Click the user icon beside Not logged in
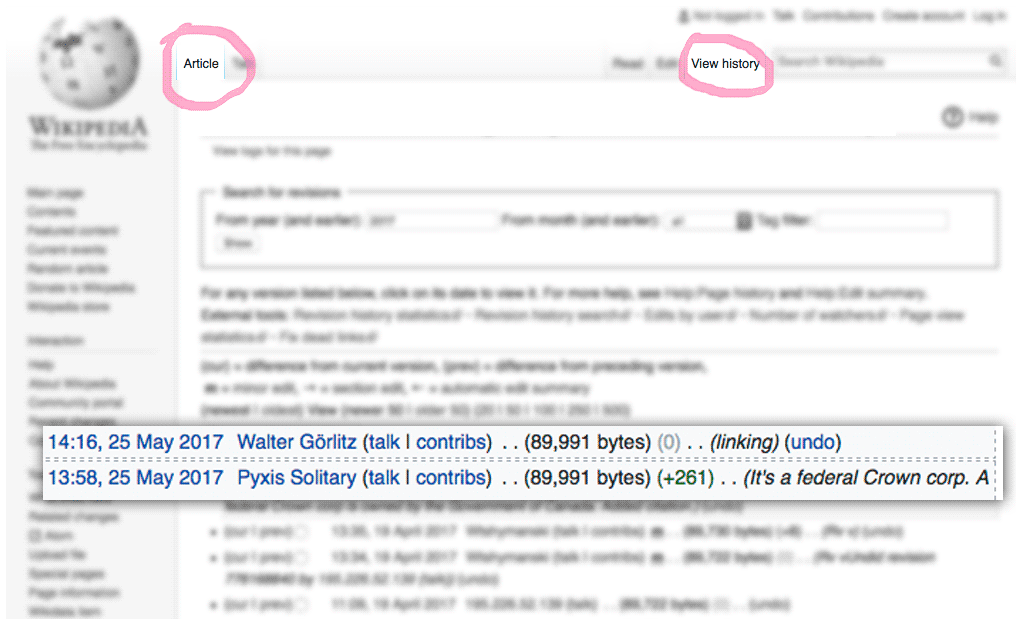Image resolution: width=1022 pixels, height=624 pixels. [x=684, y=16]
